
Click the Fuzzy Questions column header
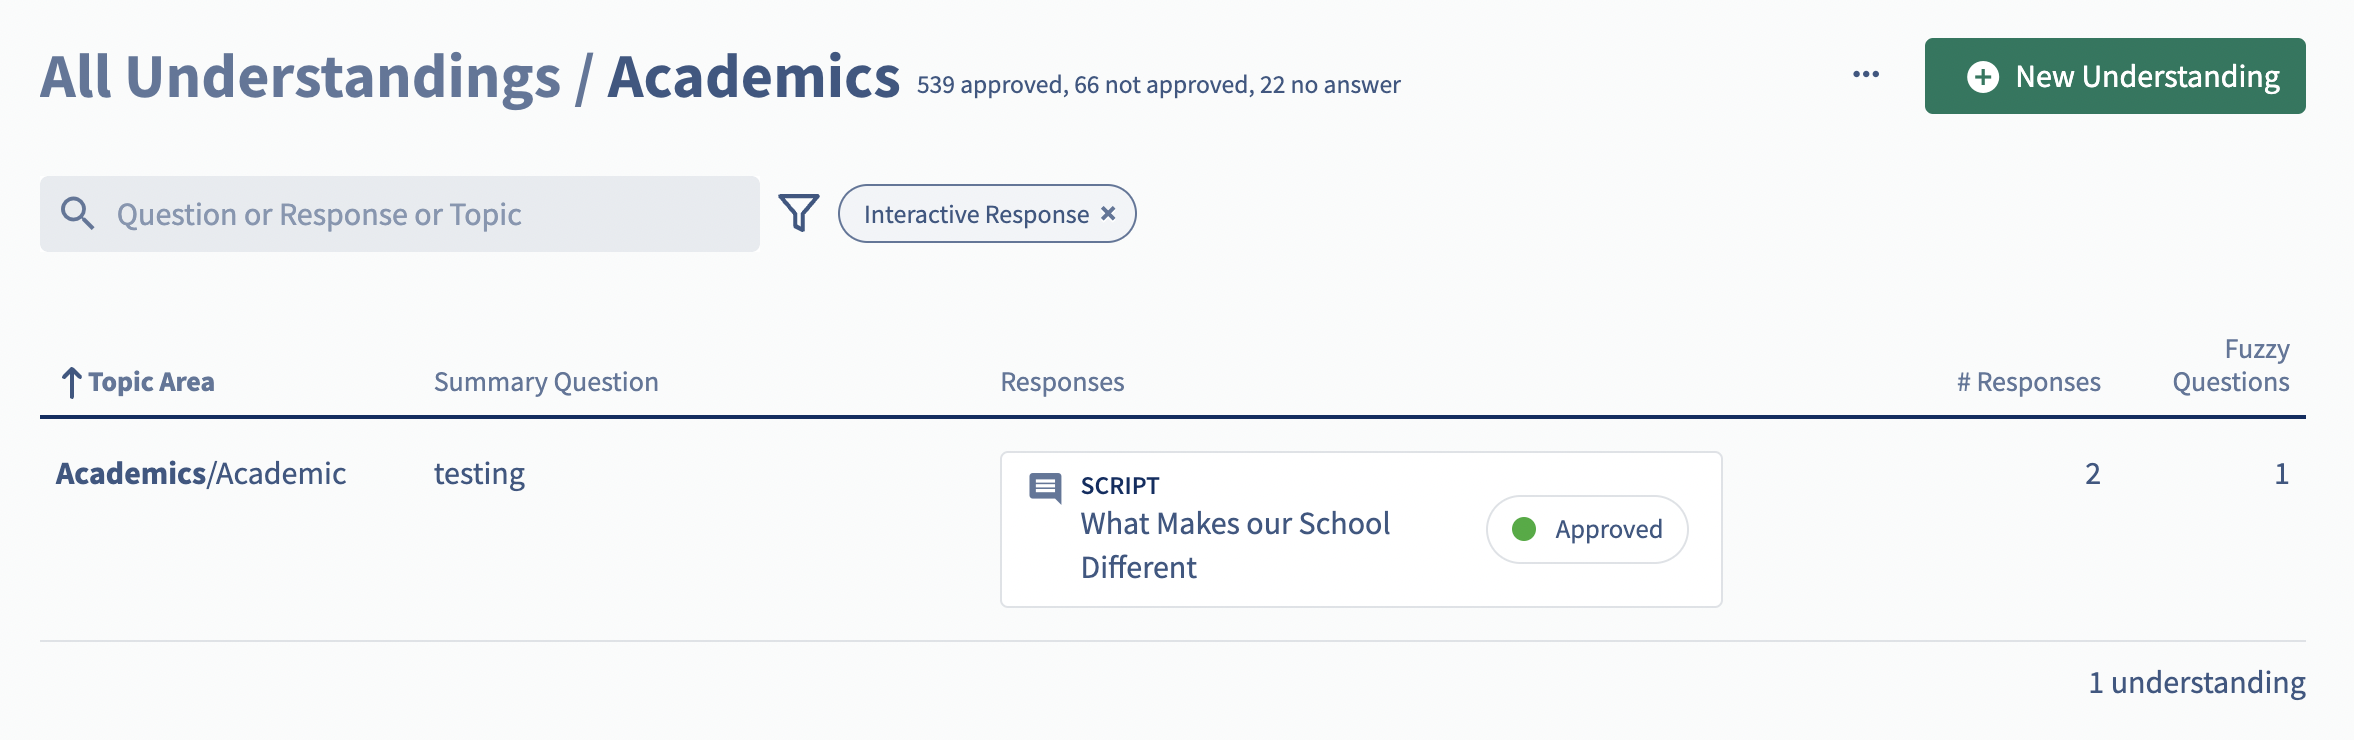[x=2231, y=365]
